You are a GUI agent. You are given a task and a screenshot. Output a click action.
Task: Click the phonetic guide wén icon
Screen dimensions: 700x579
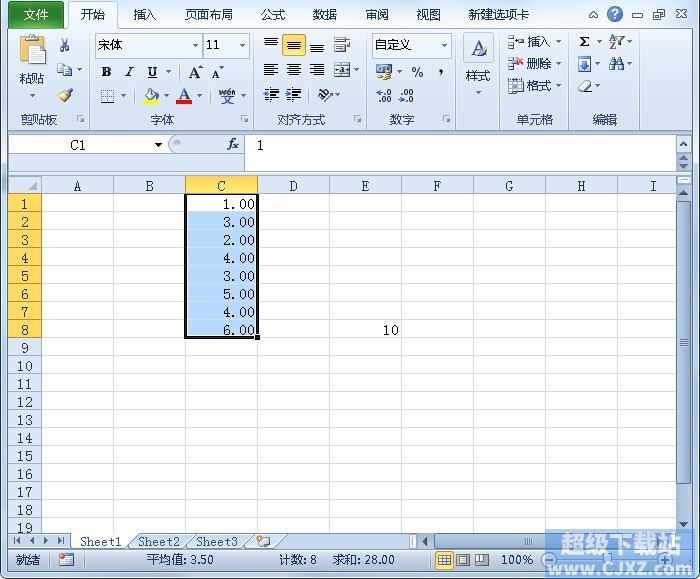pos(227,96)
